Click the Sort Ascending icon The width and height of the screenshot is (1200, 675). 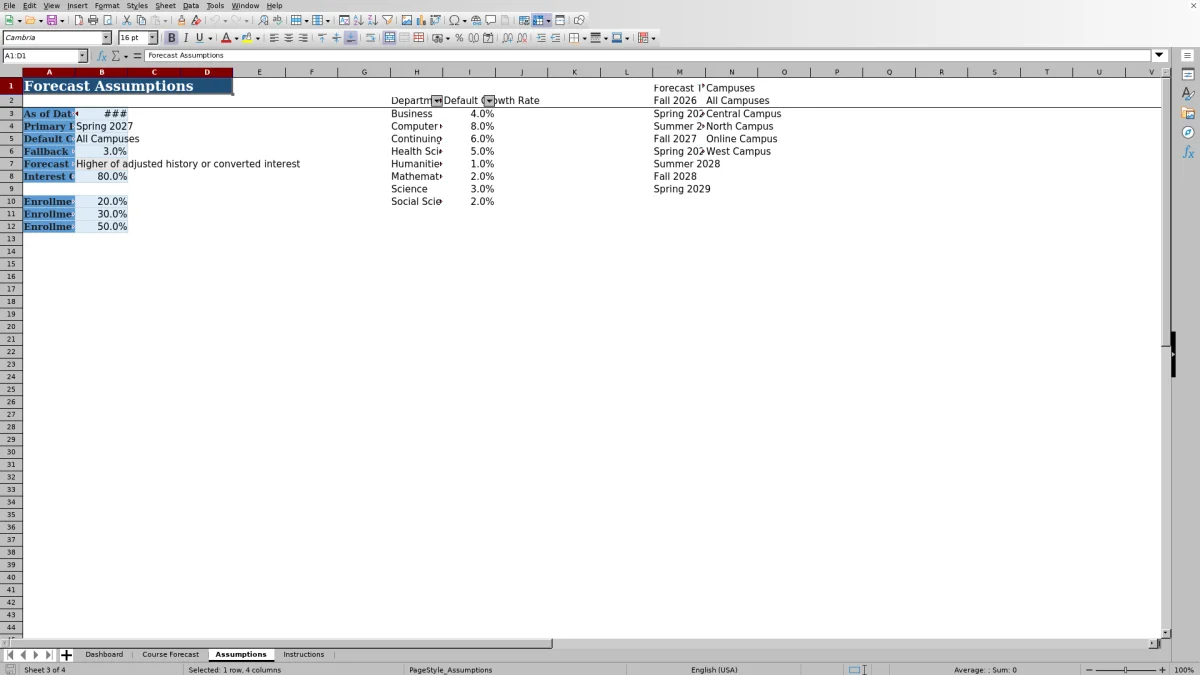tap(358, 20)
